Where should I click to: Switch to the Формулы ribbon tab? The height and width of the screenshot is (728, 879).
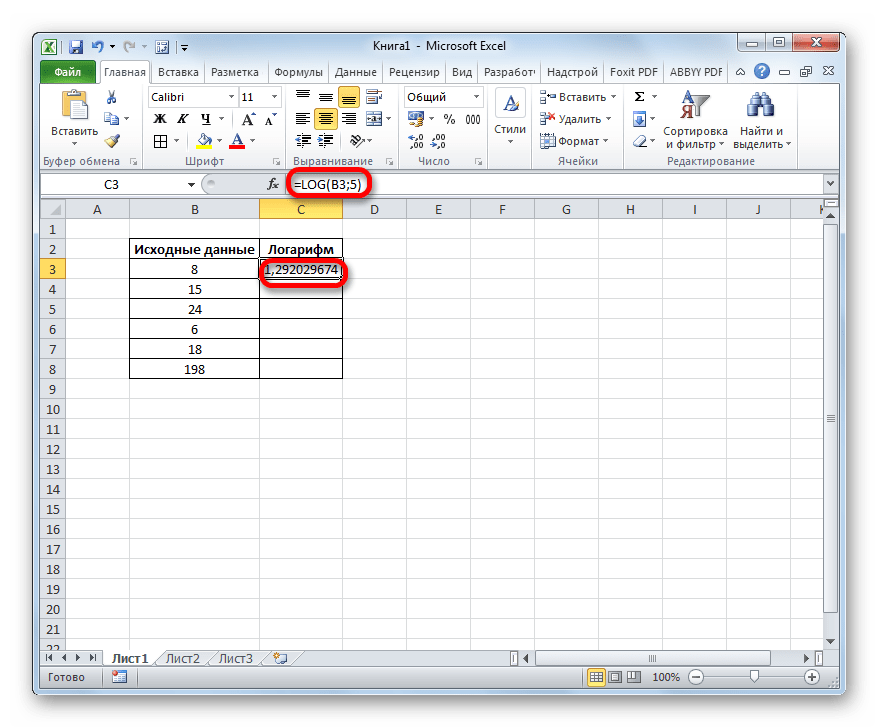tap(297, 72)
